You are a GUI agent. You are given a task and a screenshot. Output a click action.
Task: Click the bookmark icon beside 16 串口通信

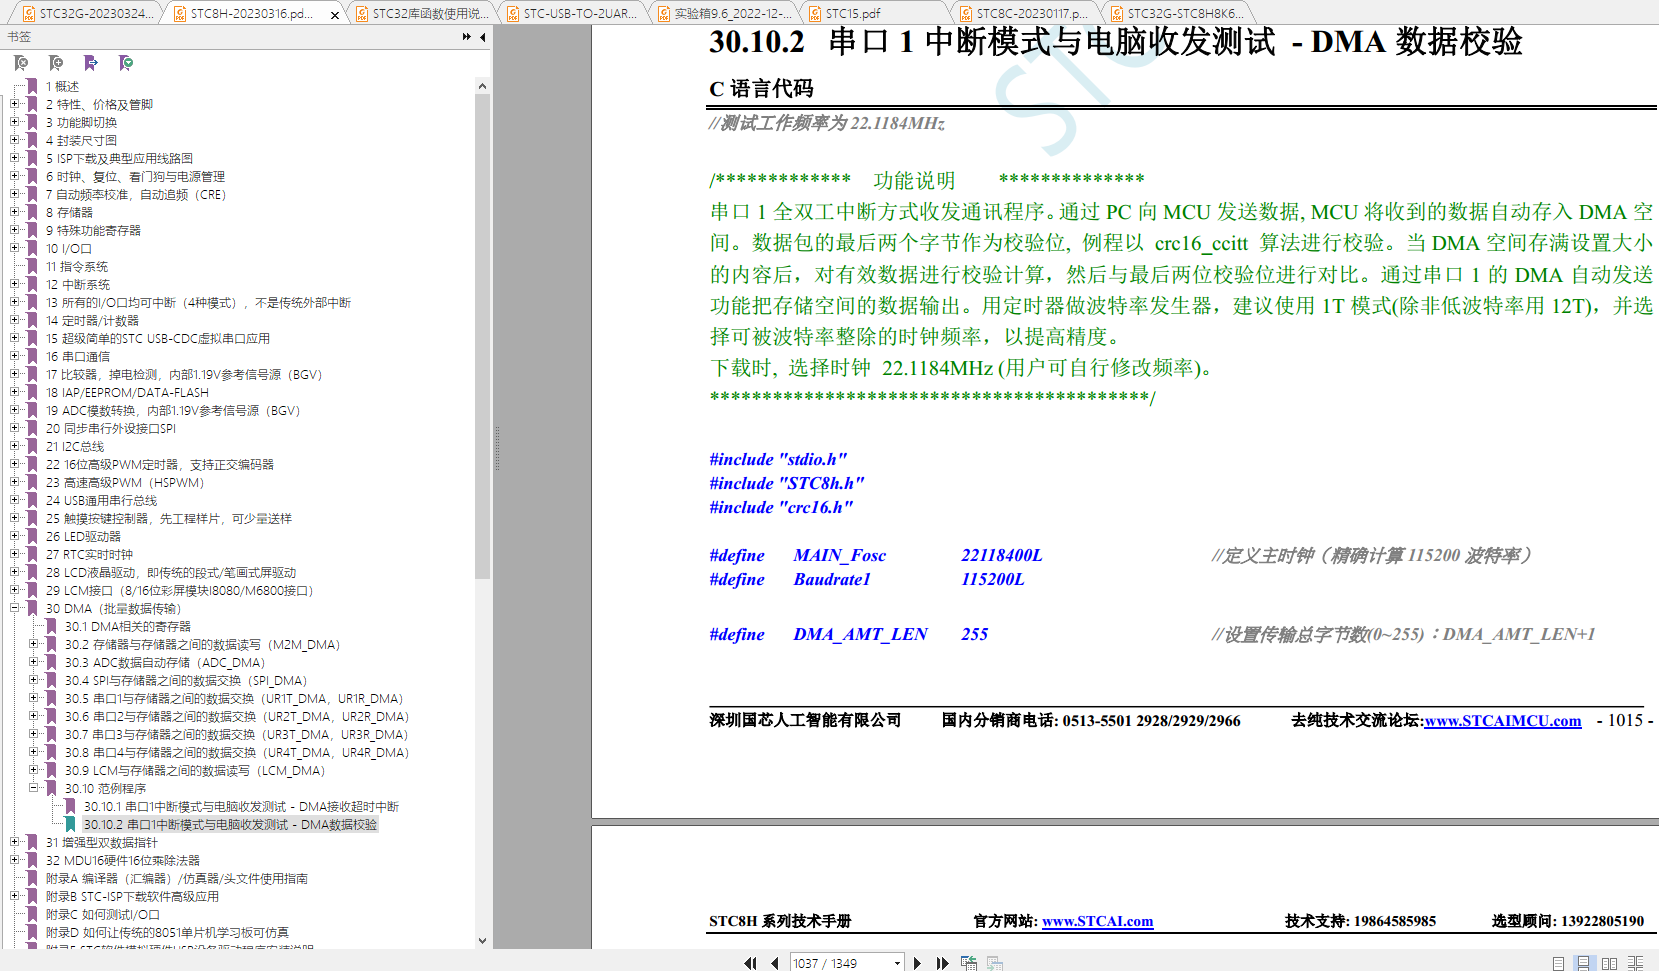[x=33, y=356]
